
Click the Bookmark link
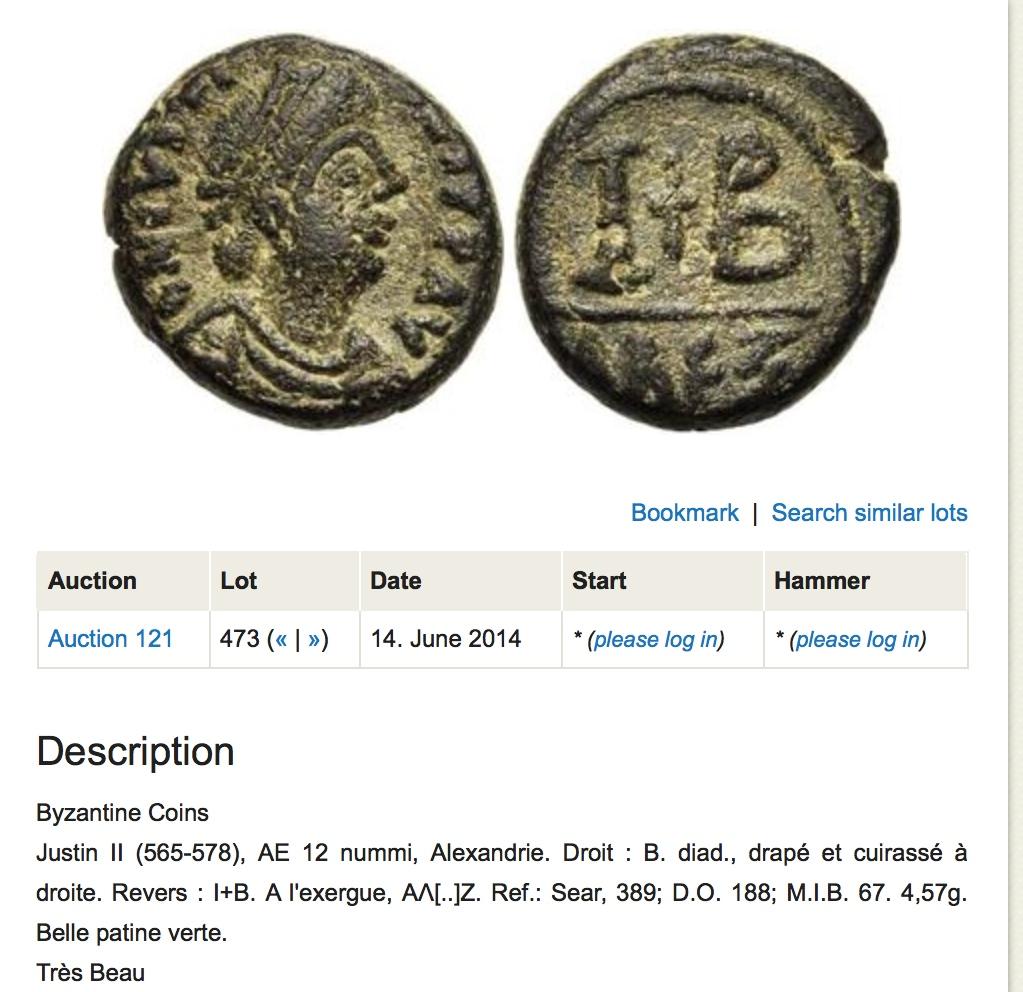684,513
